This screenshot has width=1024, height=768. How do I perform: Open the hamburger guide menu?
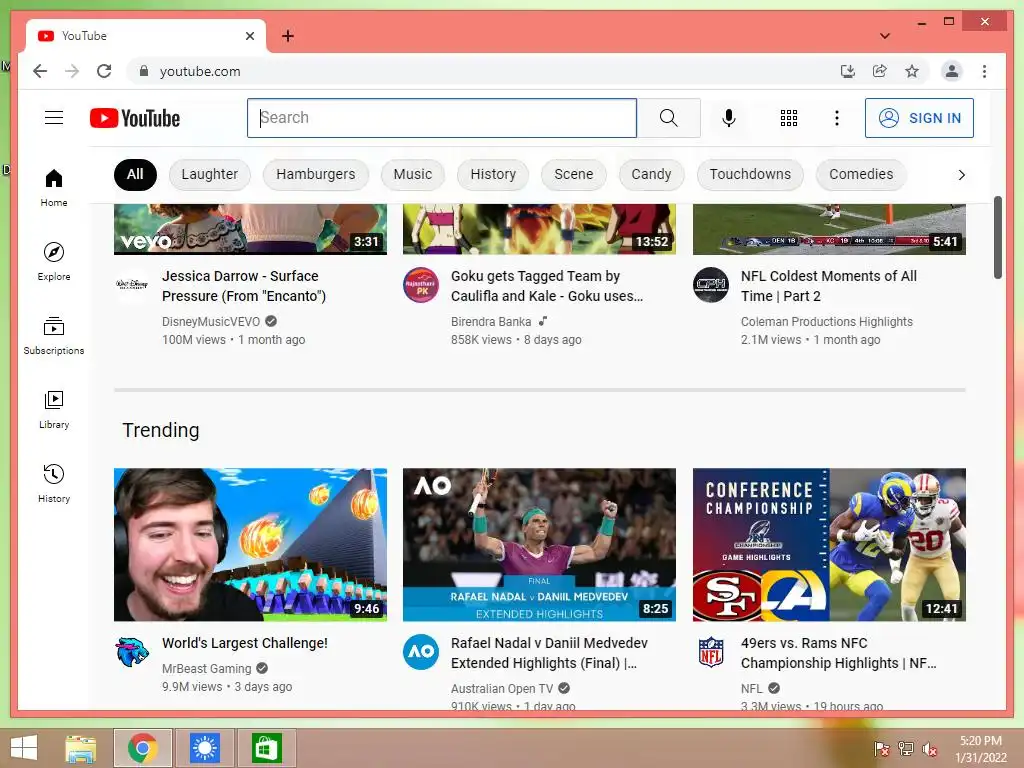(x=54, y=118)
